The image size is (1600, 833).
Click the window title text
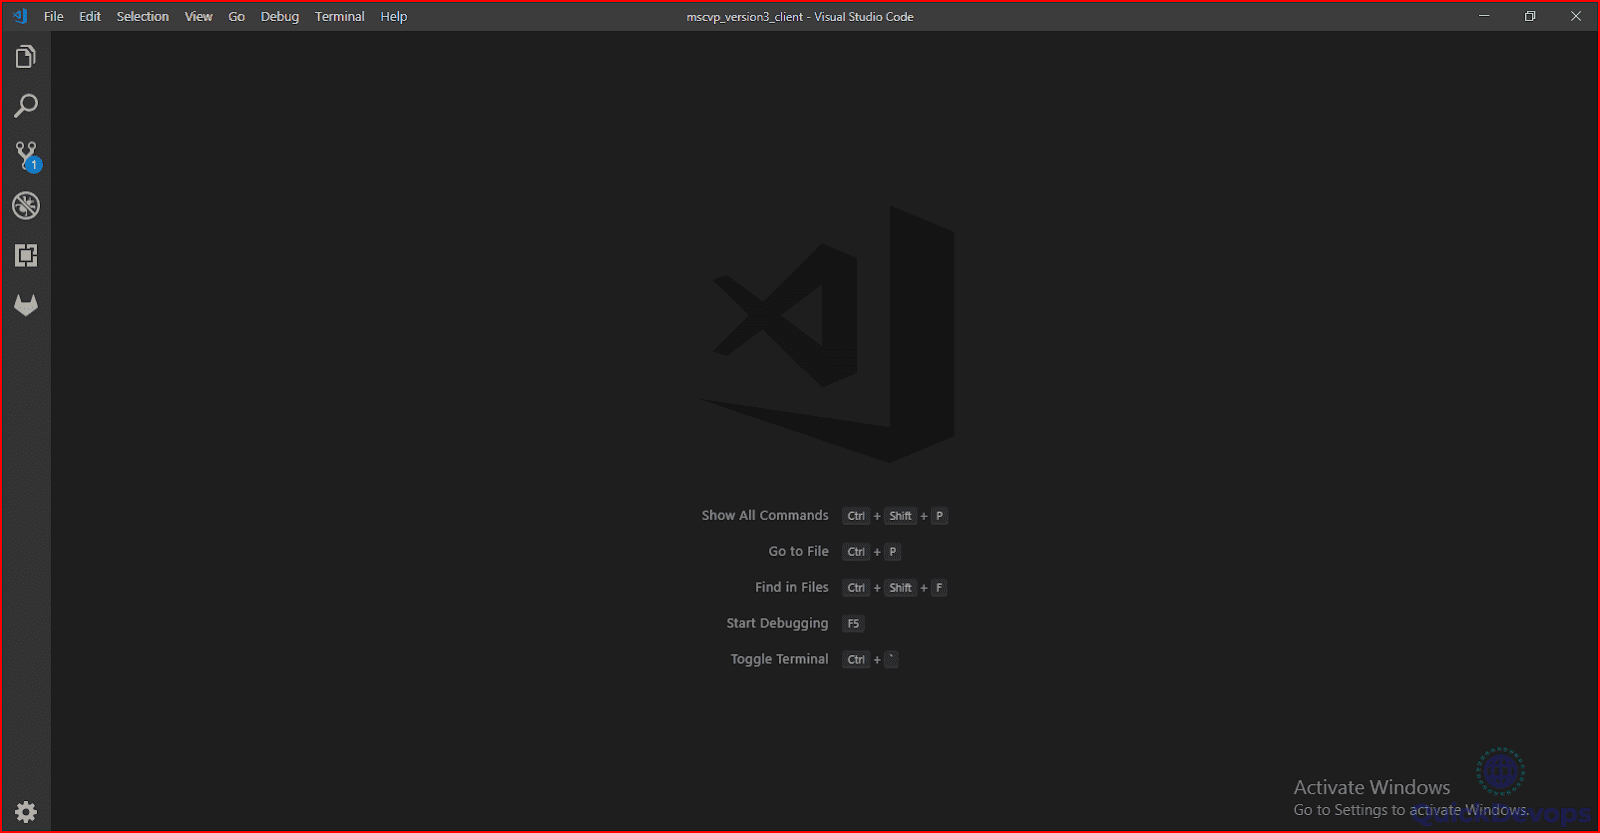tap(800, 16)
